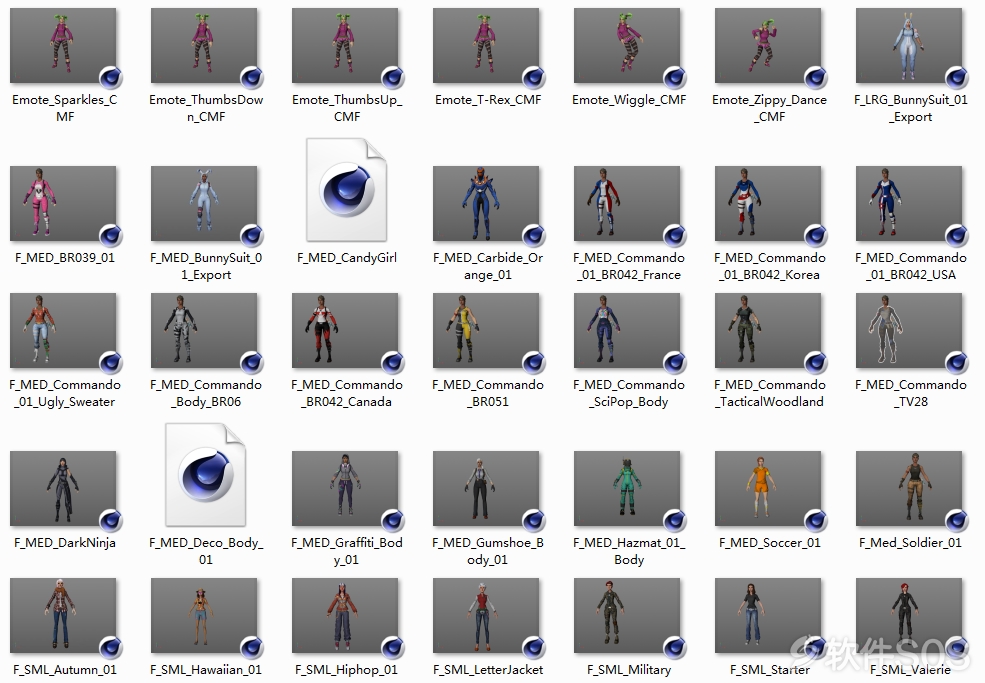Click the file name label F_Med_Soldier_01
Image resolution: width=985 pixels, height=683 pixels.
(910, 543)
